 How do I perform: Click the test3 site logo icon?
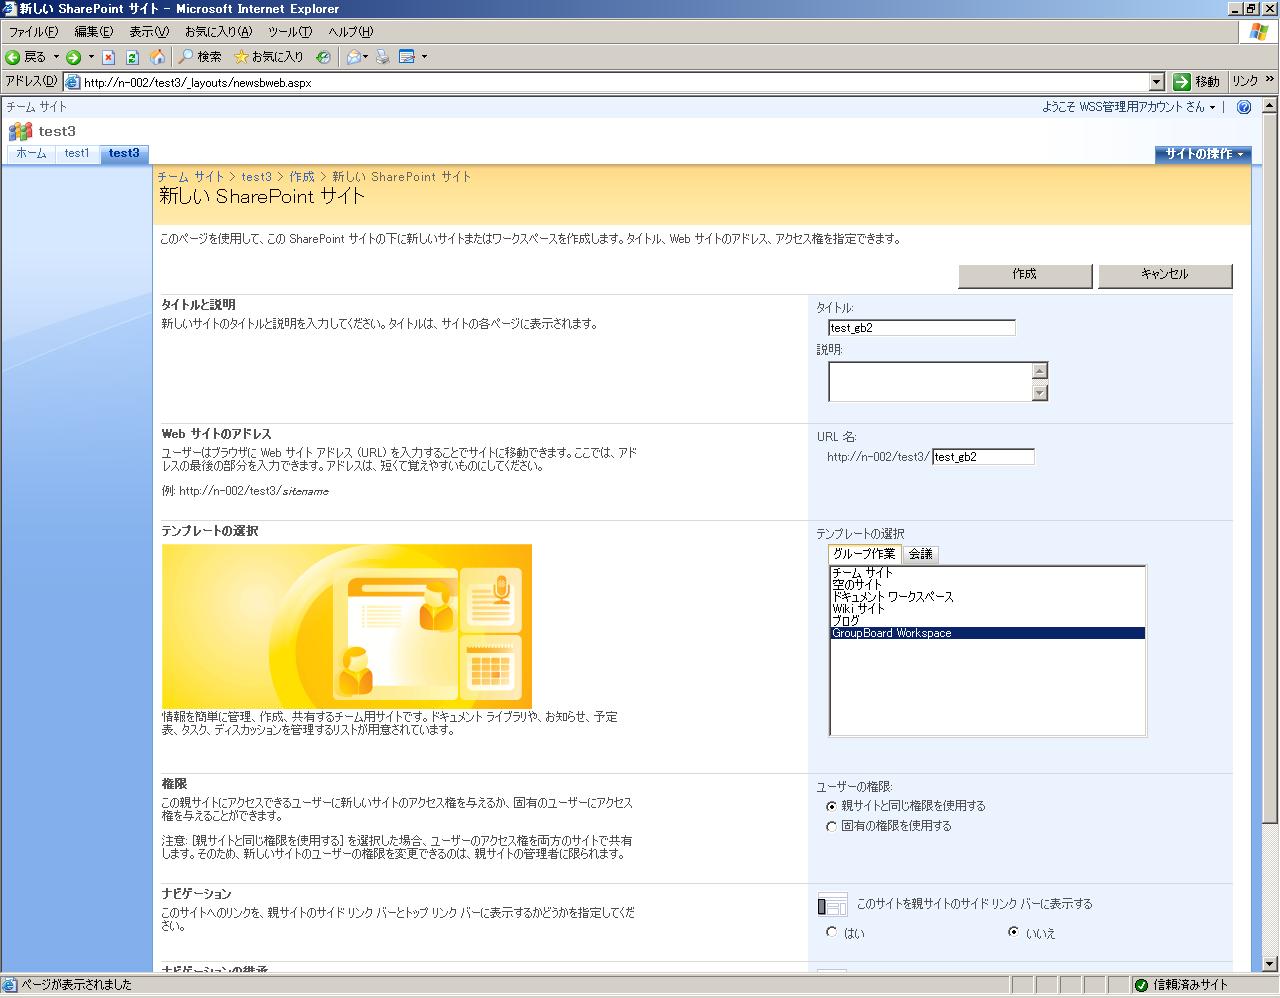pos(20,131)
